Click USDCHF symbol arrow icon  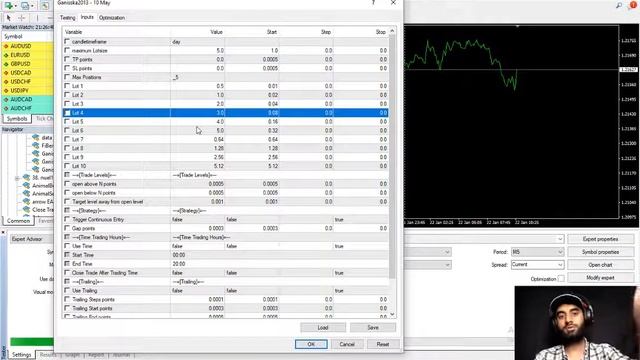tap(6, 82)
